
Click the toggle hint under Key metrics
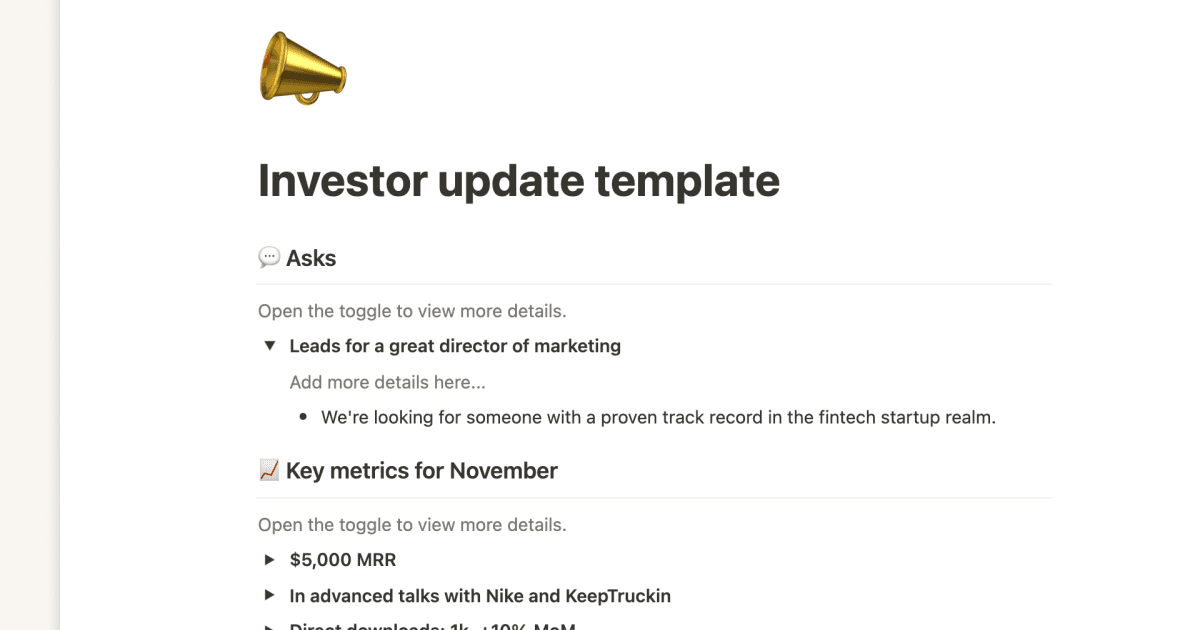412,524
